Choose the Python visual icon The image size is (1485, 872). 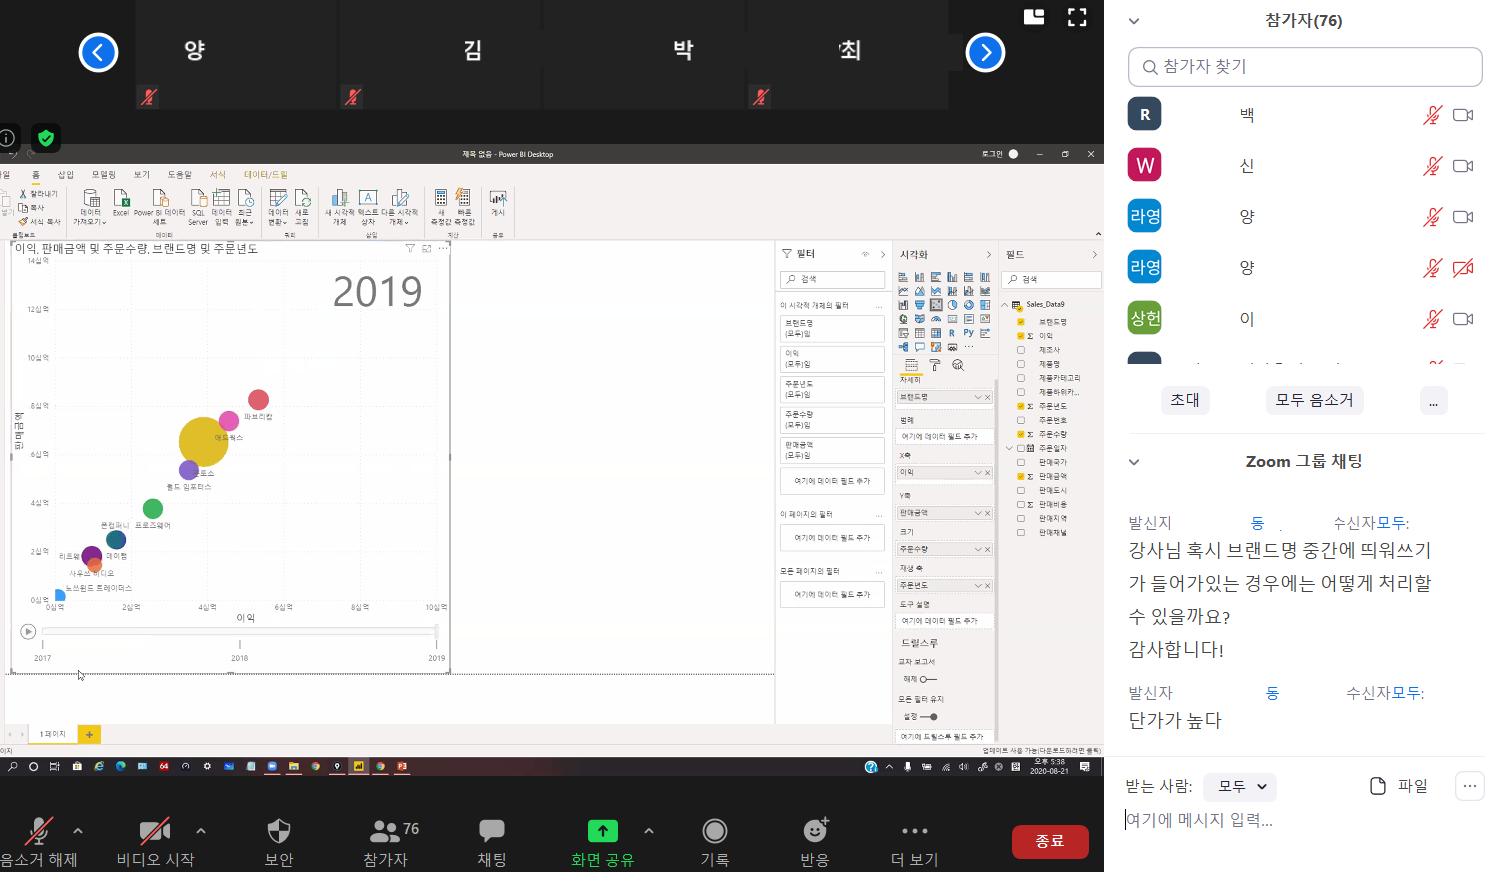(x=968, y=333)
